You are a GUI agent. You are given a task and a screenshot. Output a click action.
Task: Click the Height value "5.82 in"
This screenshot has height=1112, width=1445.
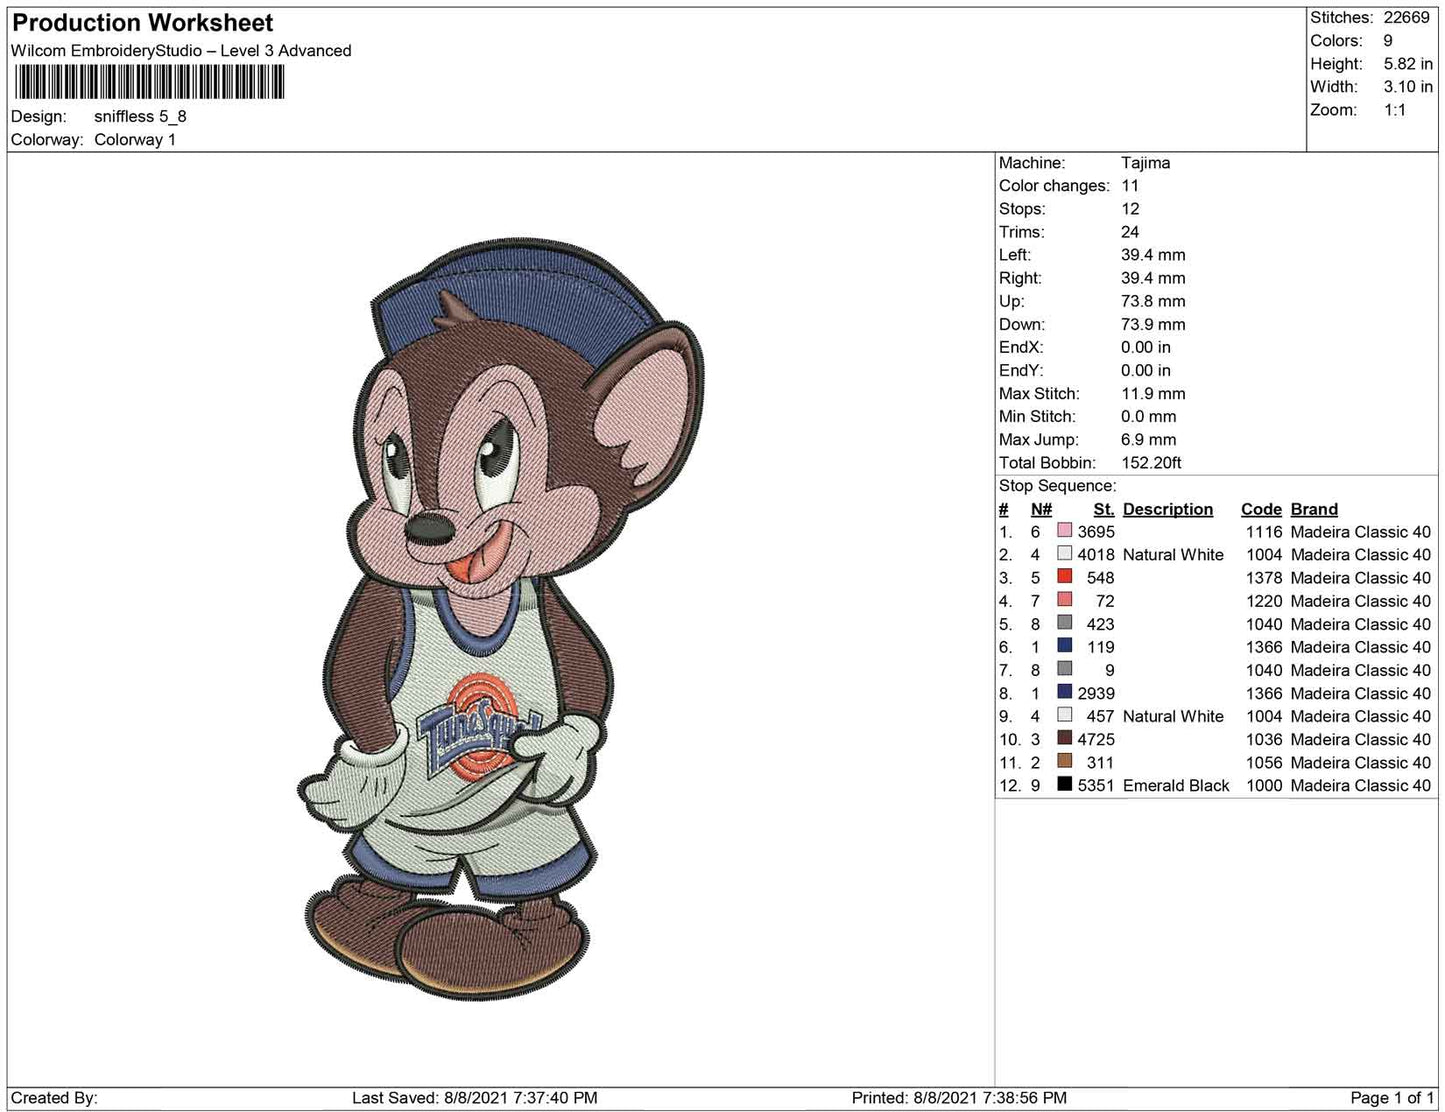click(x=1408, y=64)
